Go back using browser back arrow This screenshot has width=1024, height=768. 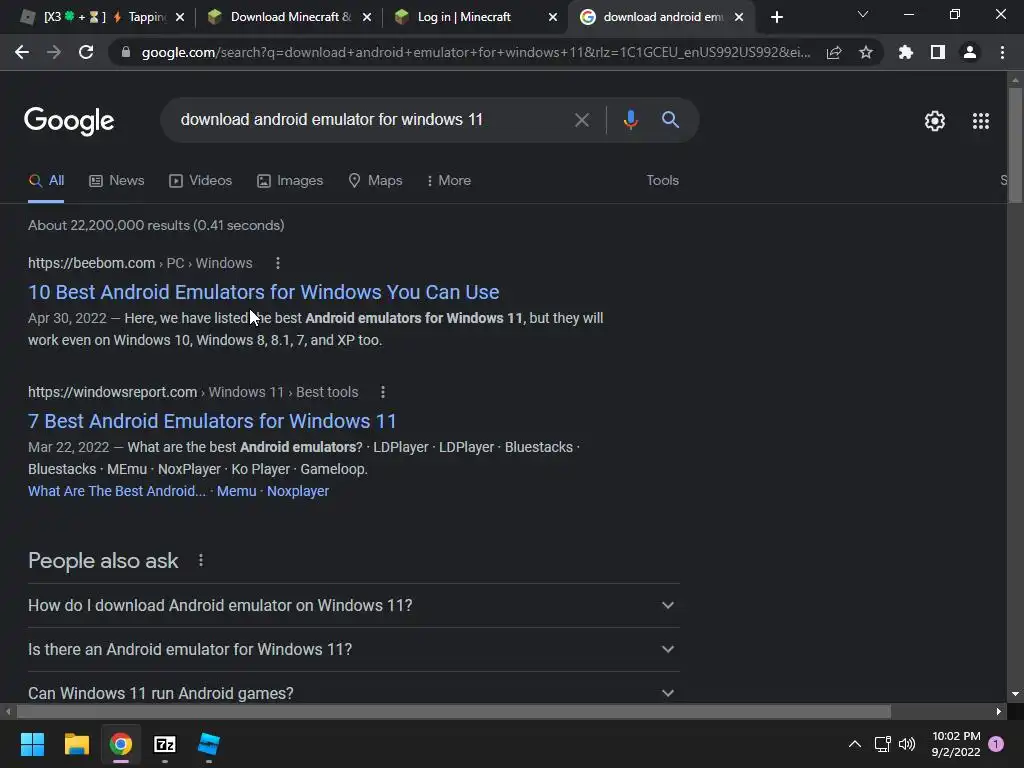(x=22, y=52)
